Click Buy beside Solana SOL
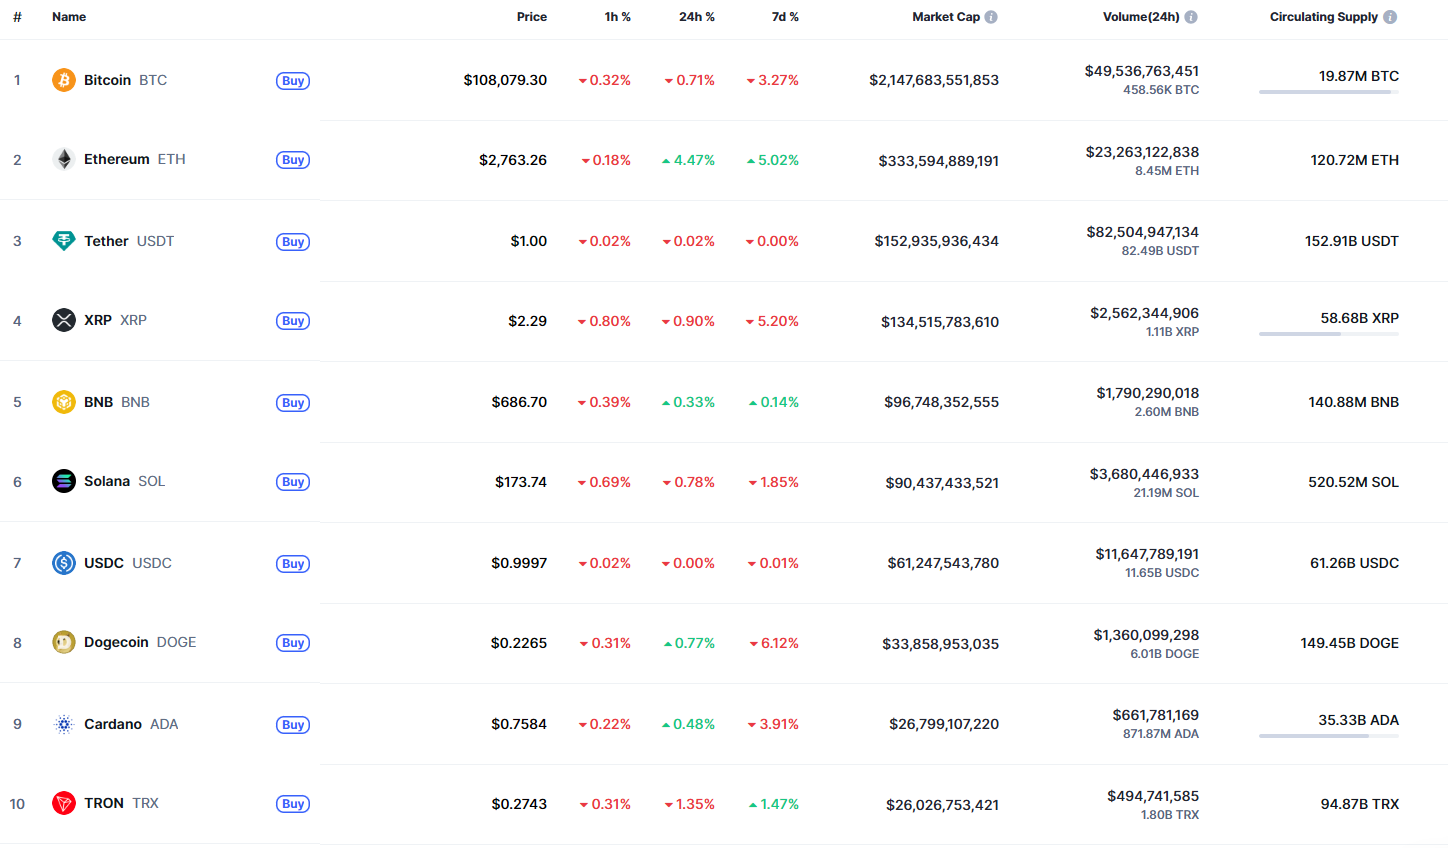Image resolution: width=1448 pixels, height=848 pixels. (293, 482)
